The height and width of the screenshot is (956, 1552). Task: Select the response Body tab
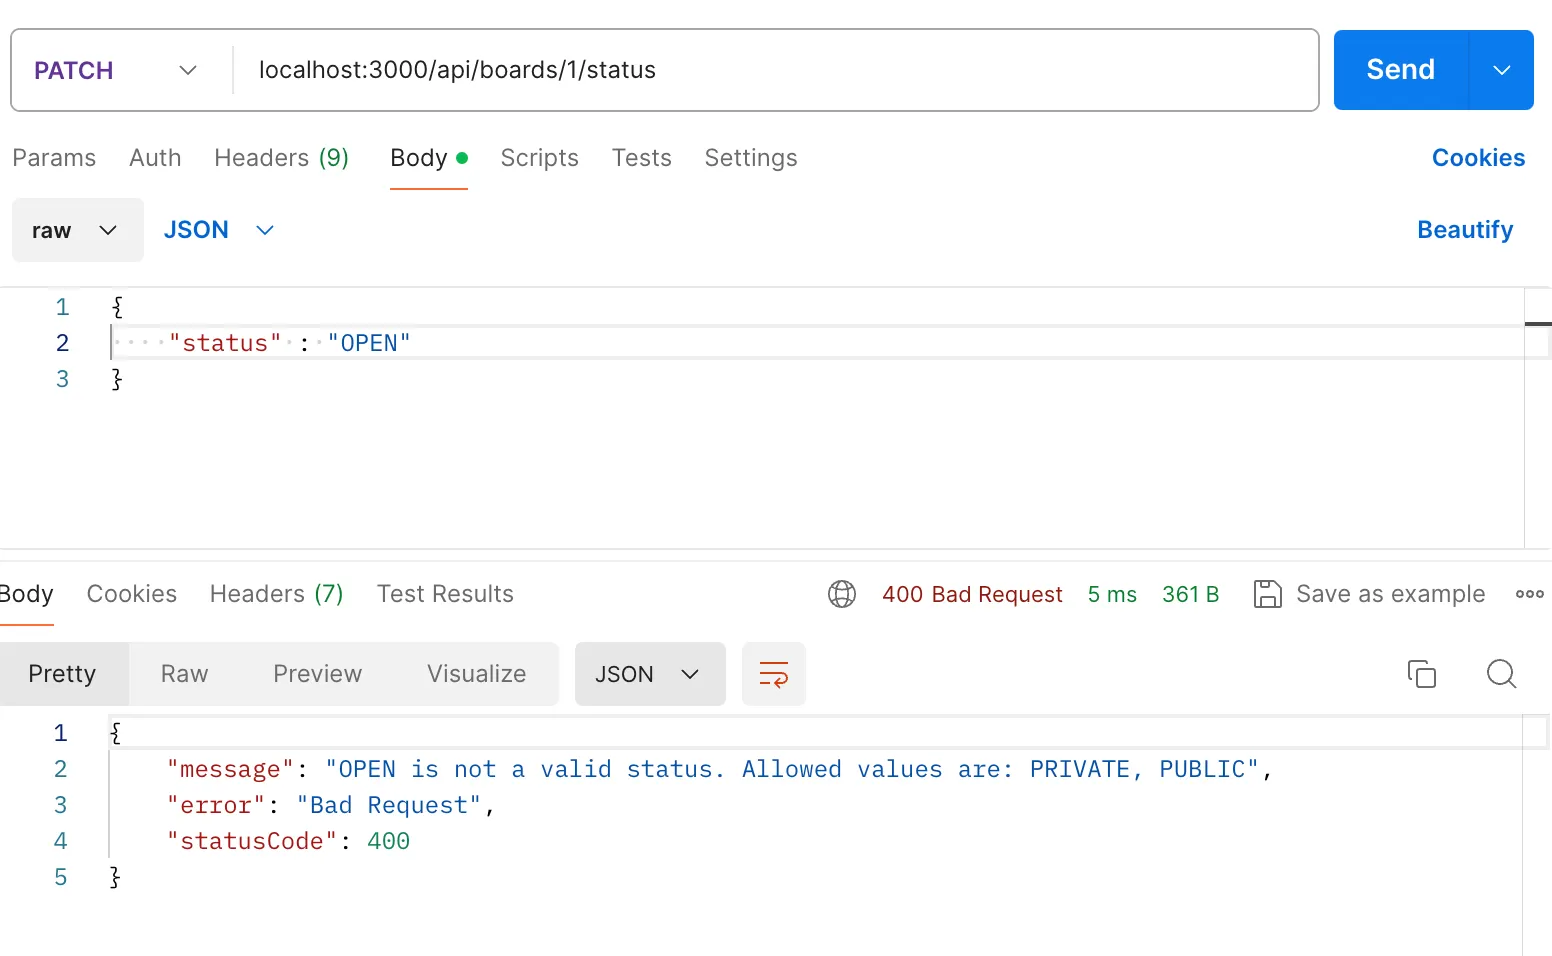pyautogui.click(x=26, y=594)
